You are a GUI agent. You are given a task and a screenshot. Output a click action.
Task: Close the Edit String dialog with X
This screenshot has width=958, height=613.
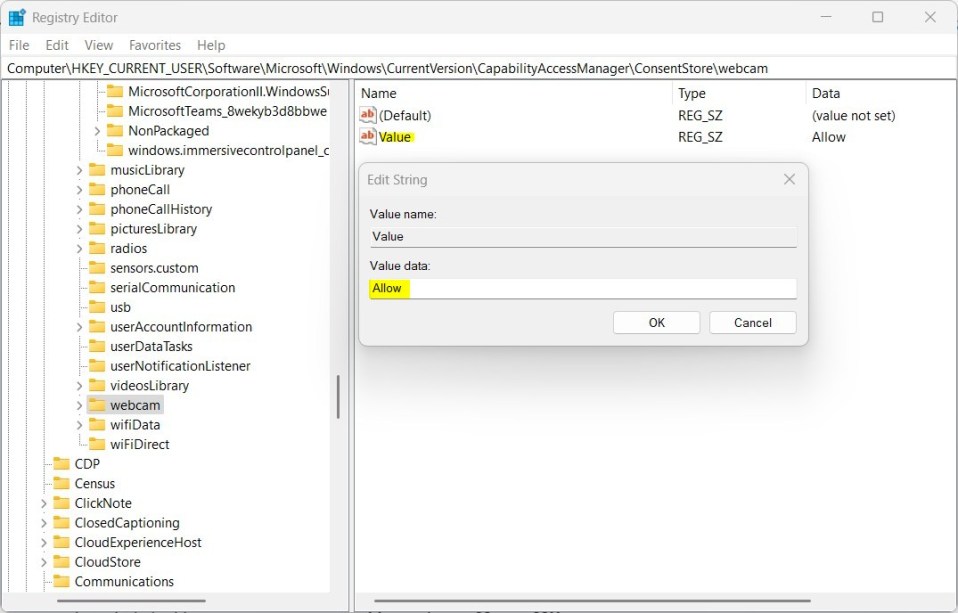[789, 179]
